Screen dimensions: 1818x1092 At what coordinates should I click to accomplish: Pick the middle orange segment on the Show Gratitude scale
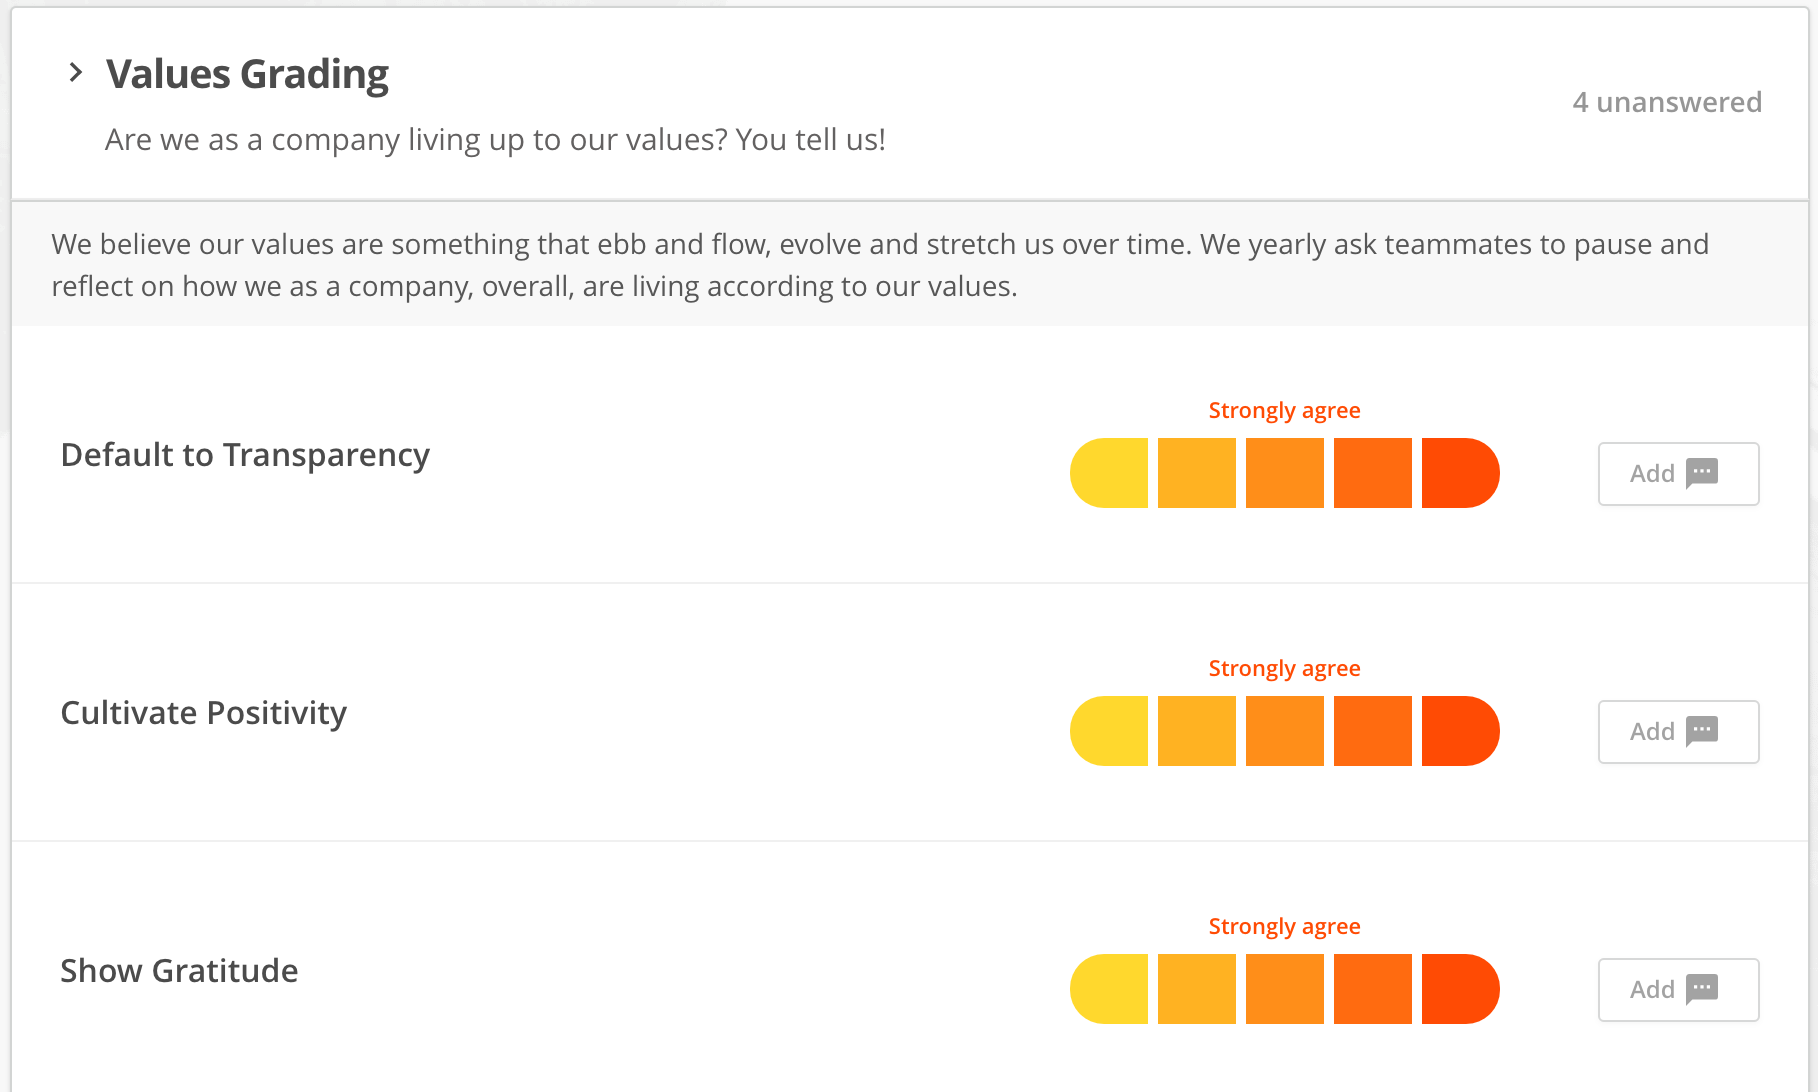click(x=1284, y=989)
